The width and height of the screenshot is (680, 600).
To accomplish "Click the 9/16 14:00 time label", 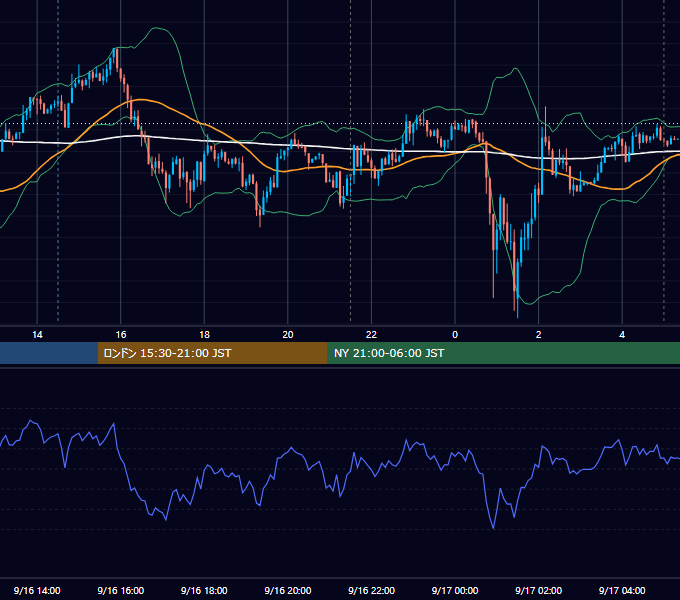I will pyautogui.click(x=37, y=590).
